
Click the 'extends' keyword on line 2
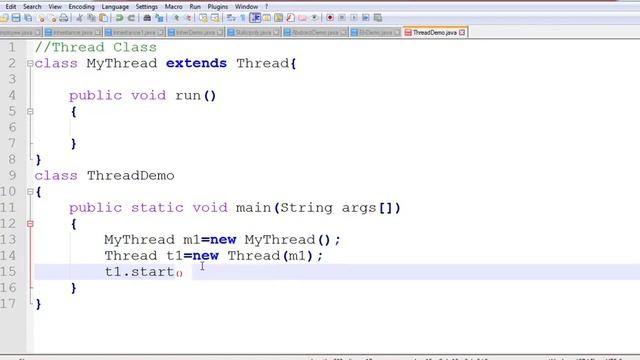coord(196,63)
